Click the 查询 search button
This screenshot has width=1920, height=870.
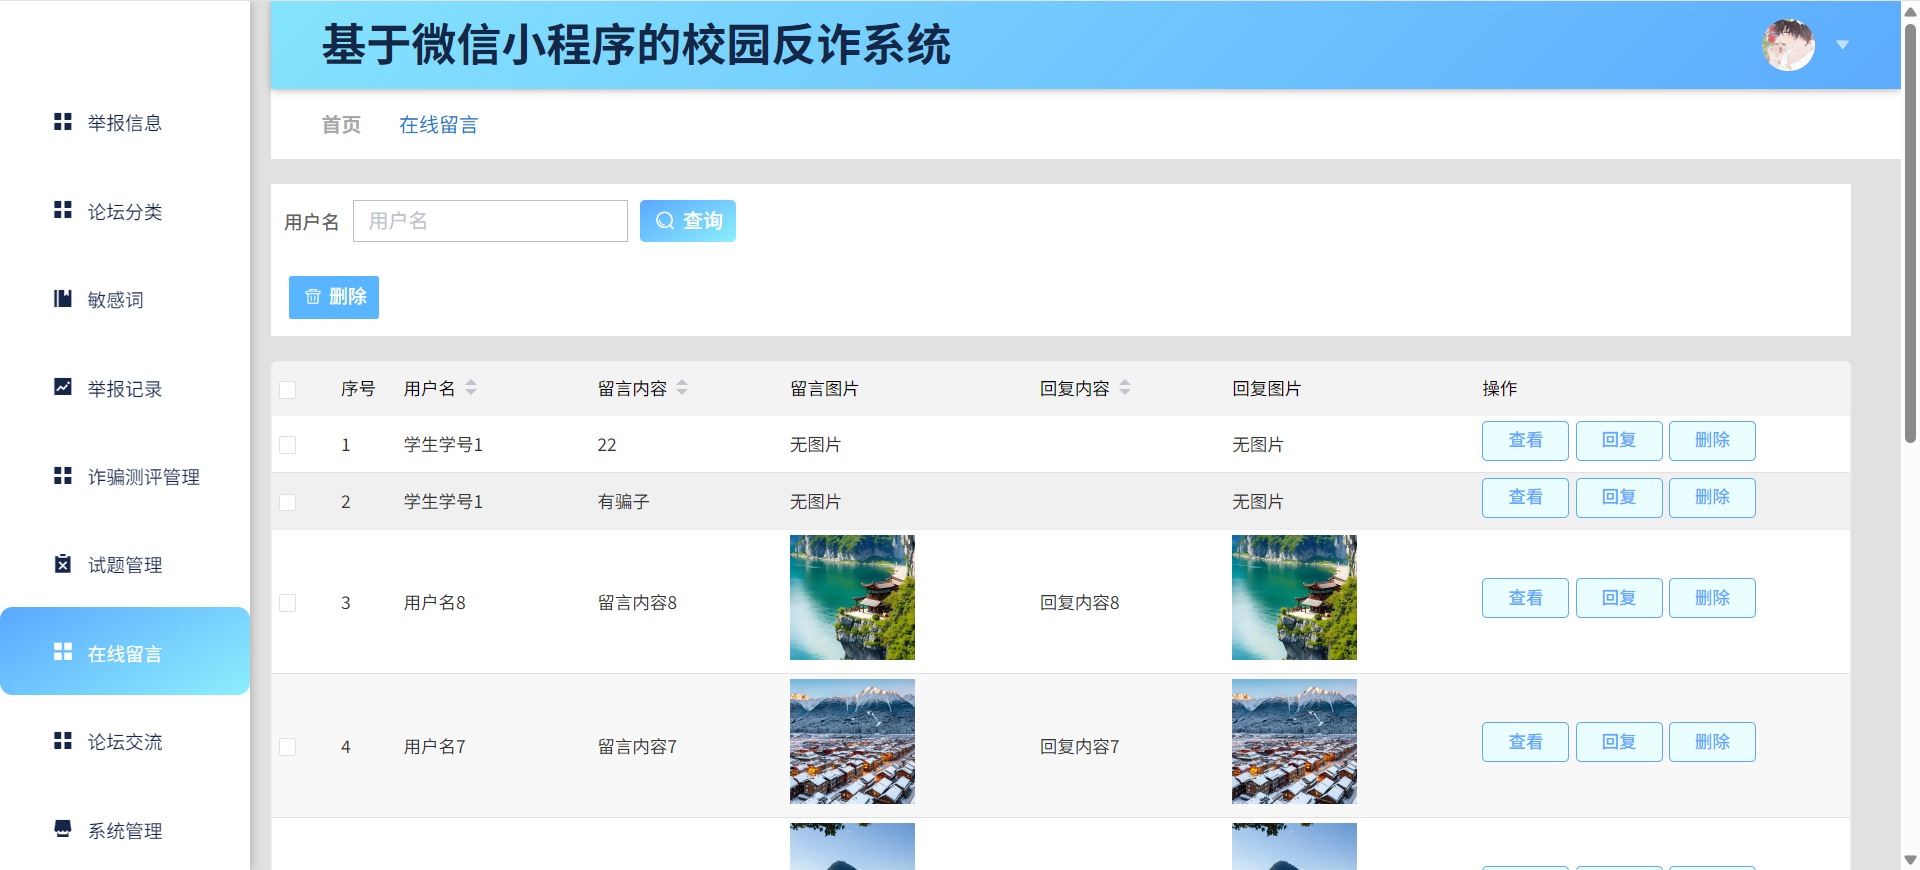[688, 221]
